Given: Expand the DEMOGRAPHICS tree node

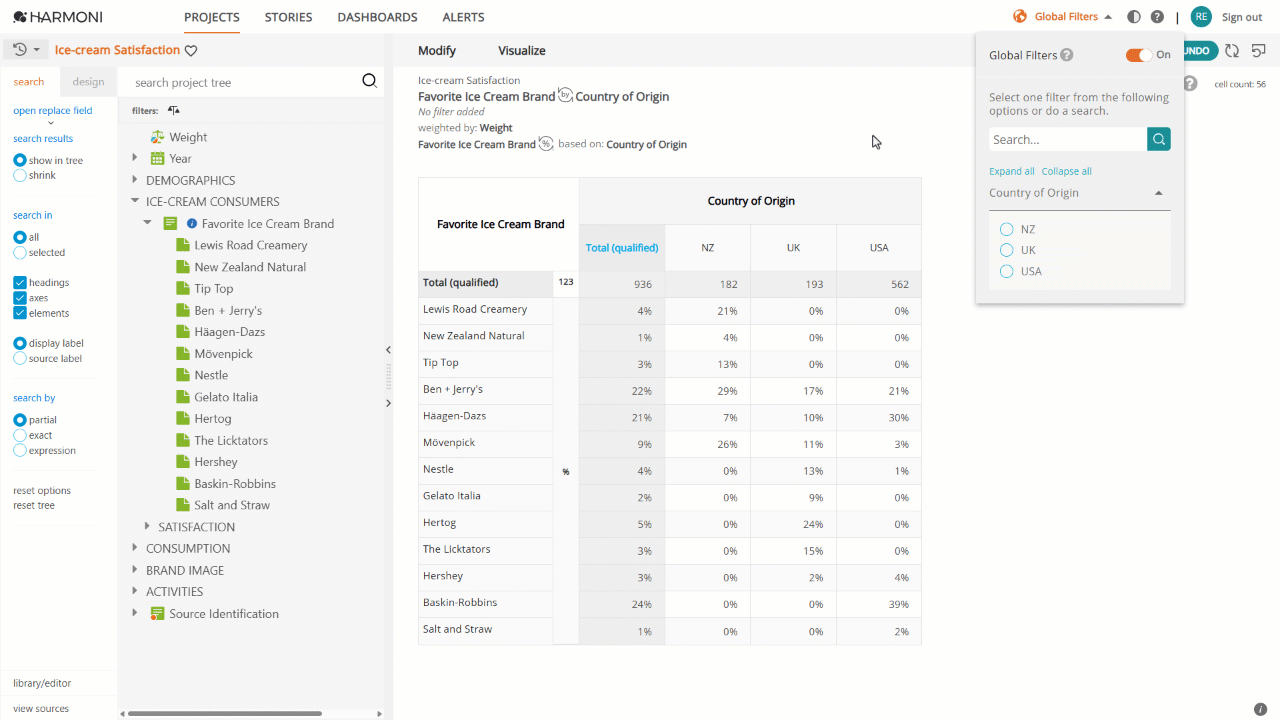Looking at the screenshot, I should click(x=135, y=180).
